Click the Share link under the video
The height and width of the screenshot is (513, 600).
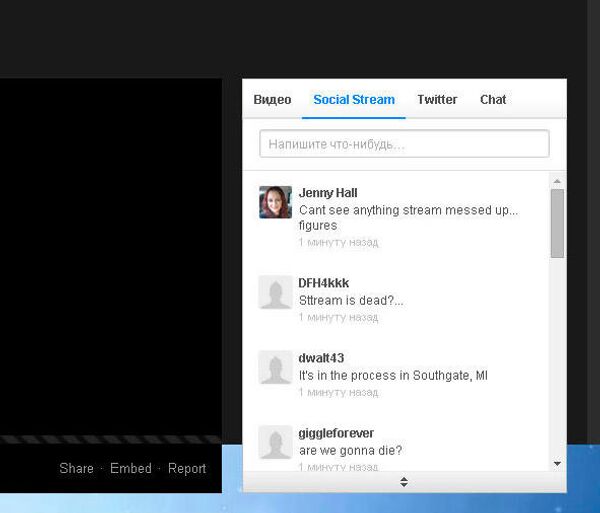click(76, 468)
